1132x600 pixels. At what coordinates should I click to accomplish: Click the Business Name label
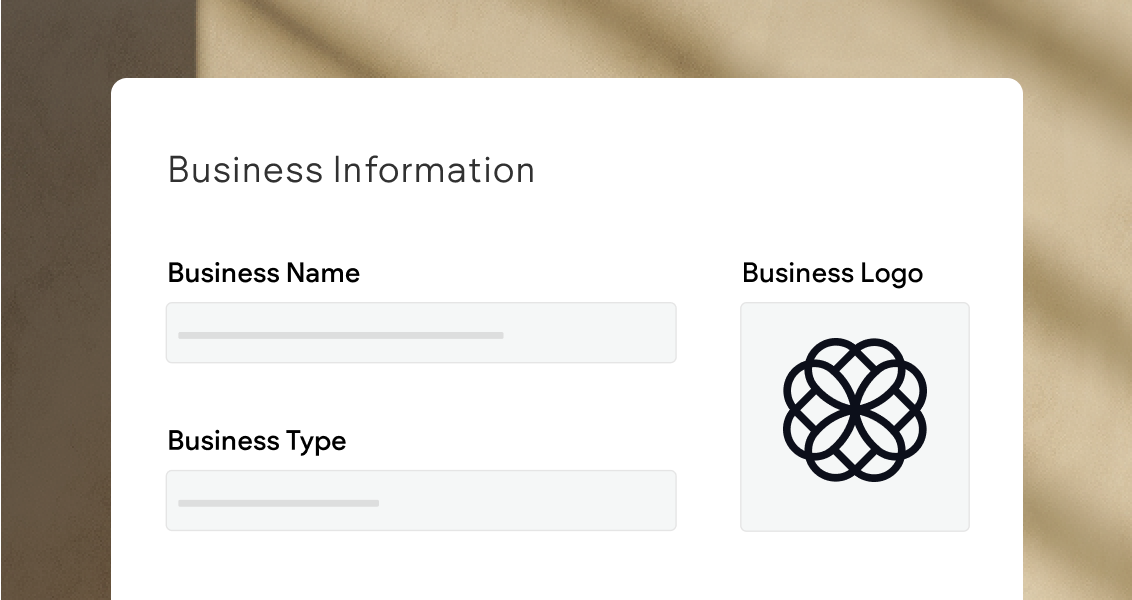[263, 273]
